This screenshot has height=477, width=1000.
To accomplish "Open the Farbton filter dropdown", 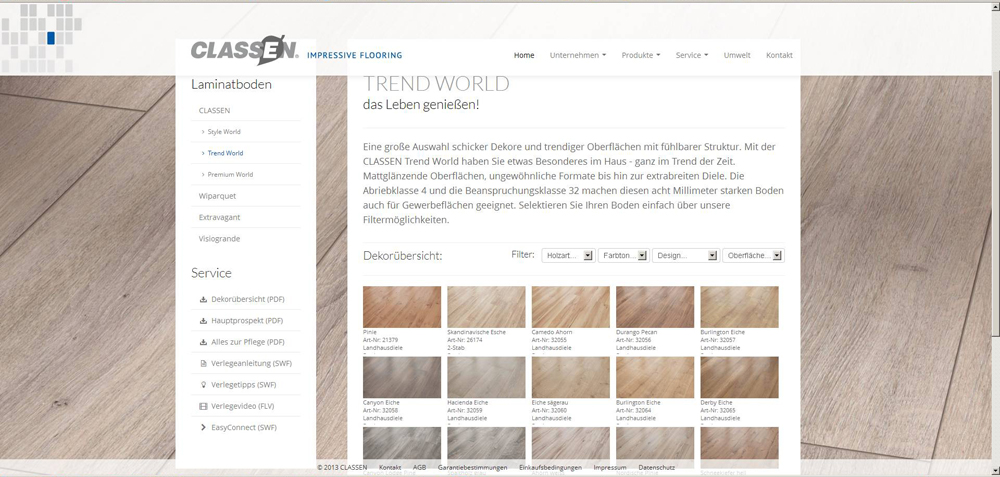I will coord(623,255).
